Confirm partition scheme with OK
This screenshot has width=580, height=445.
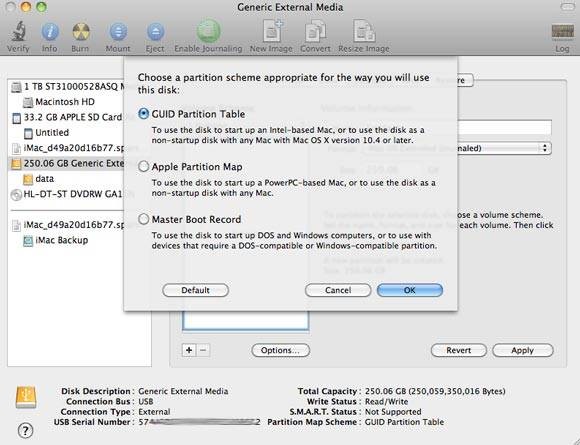409,290
